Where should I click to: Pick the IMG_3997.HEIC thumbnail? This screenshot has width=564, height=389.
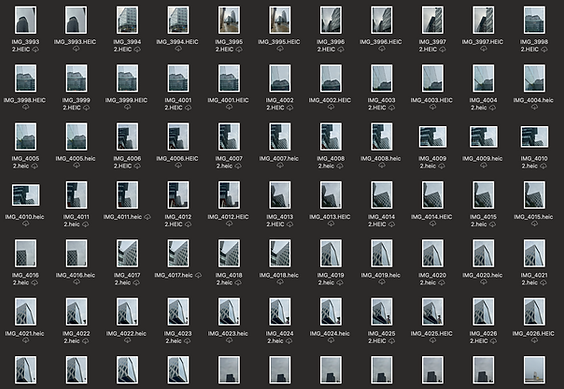coord(483,20)
